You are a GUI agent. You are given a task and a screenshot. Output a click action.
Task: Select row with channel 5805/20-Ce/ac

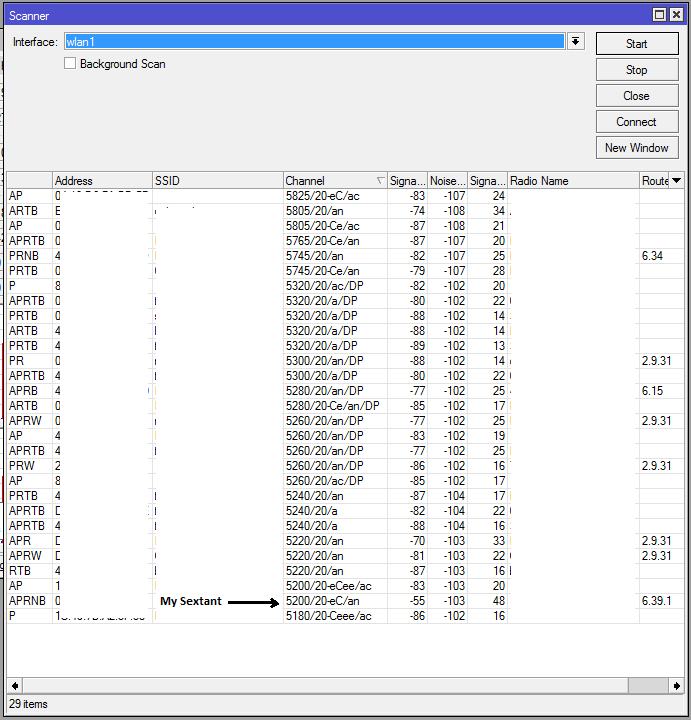coord(345,226)
